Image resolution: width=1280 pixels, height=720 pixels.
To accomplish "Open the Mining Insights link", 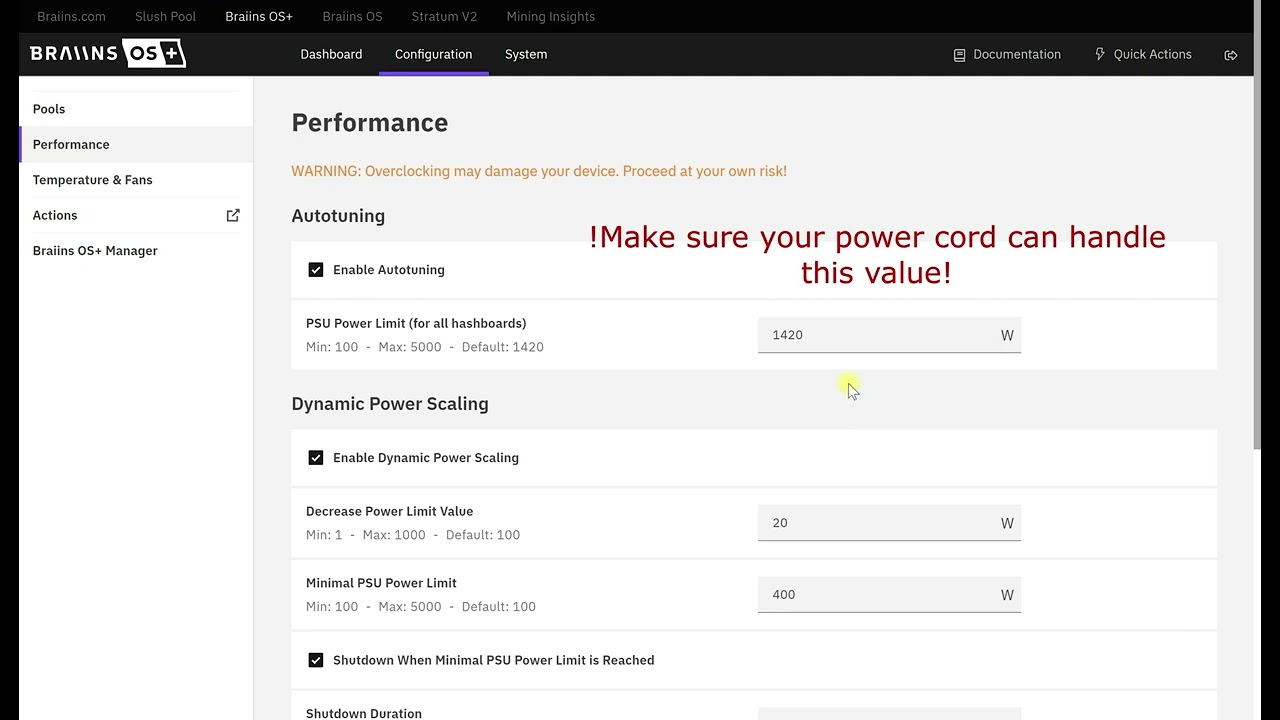I will (x=550, y=16).
